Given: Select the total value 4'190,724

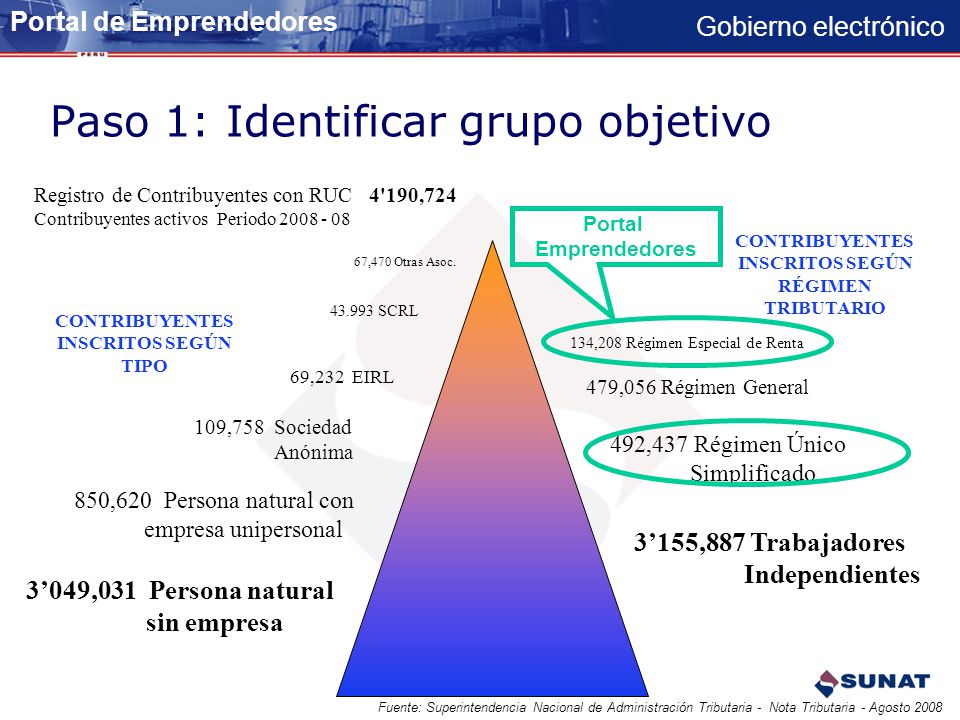Looking at the screenshot, I should coord(413,195).
